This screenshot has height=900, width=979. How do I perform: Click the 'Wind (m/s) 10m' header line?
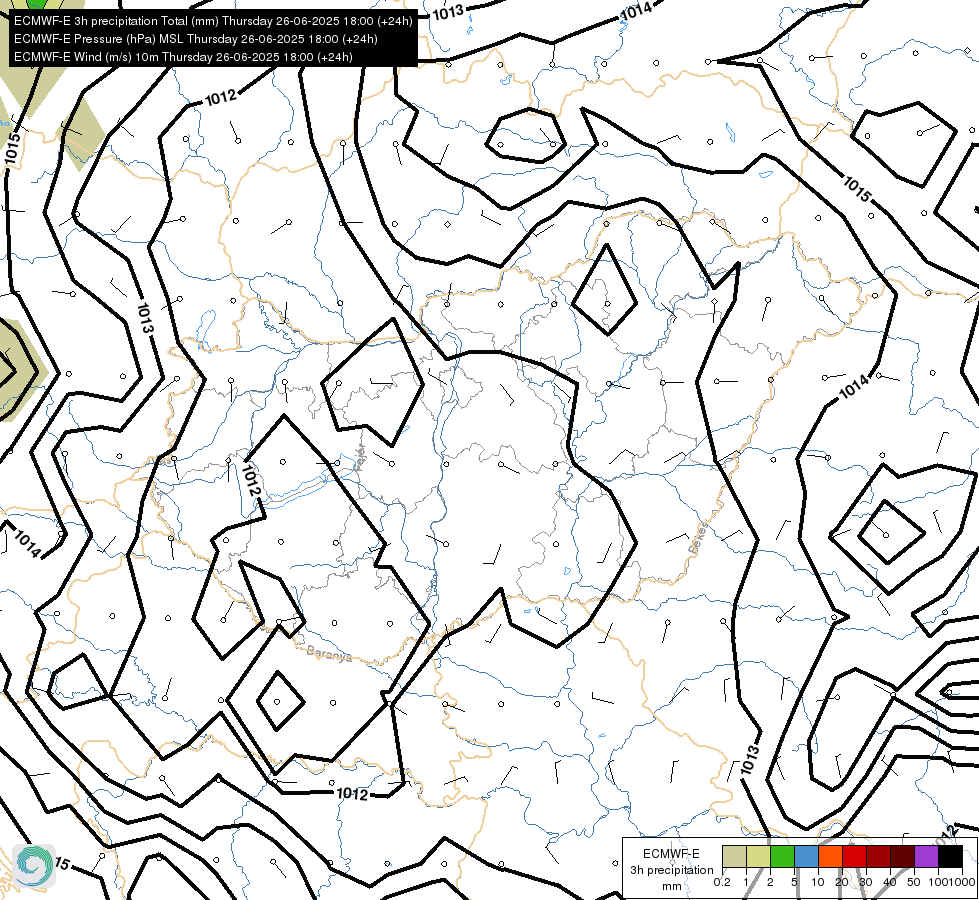[x=183, y=57]
